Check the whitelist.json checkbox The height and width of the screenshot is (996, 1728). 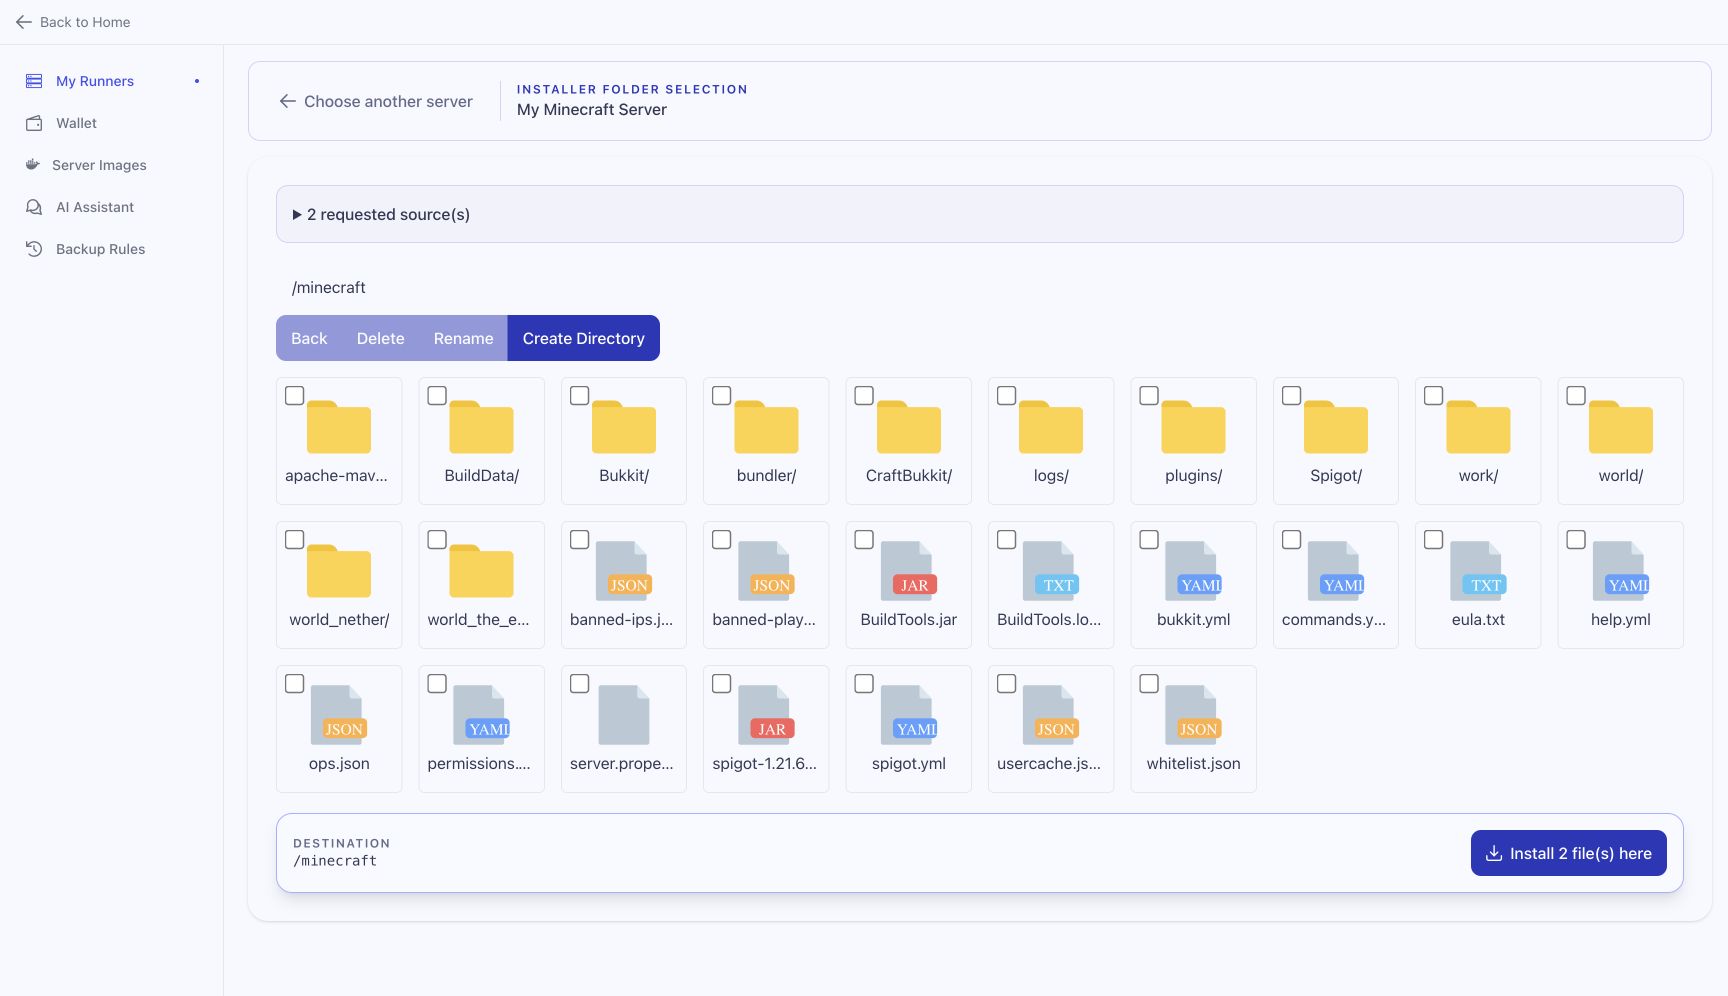click(1149, 684)
